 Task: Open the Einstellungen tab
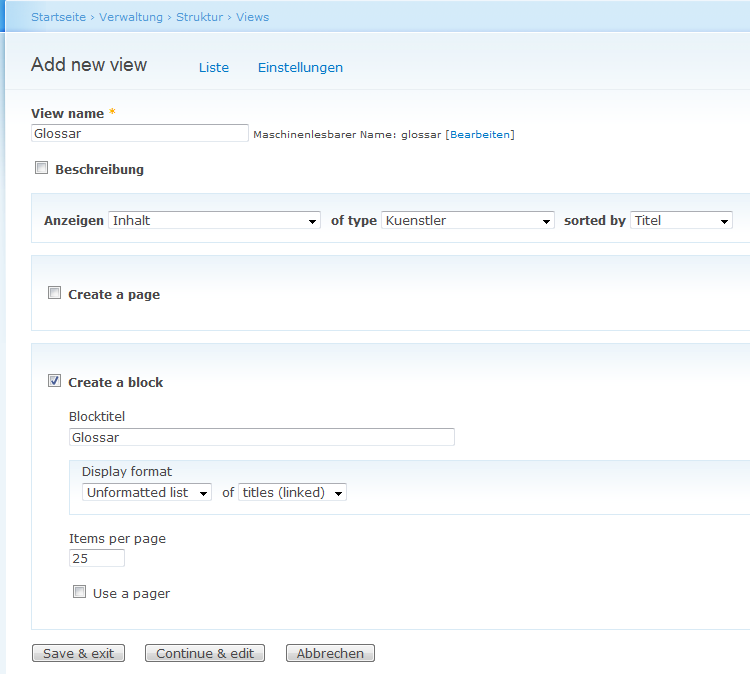click(300, 67)
